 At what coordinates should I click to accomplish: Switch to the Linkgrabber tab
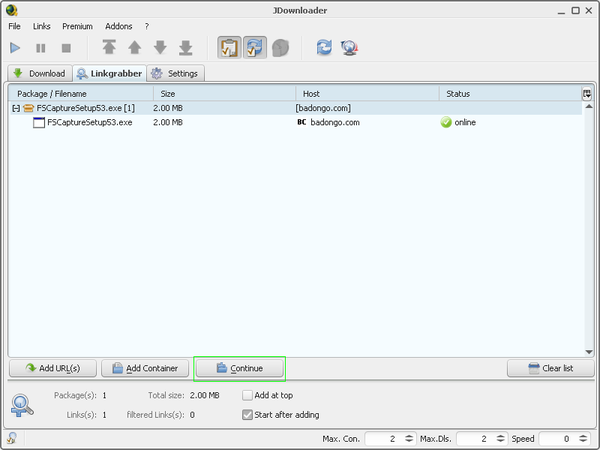point(109,73)
